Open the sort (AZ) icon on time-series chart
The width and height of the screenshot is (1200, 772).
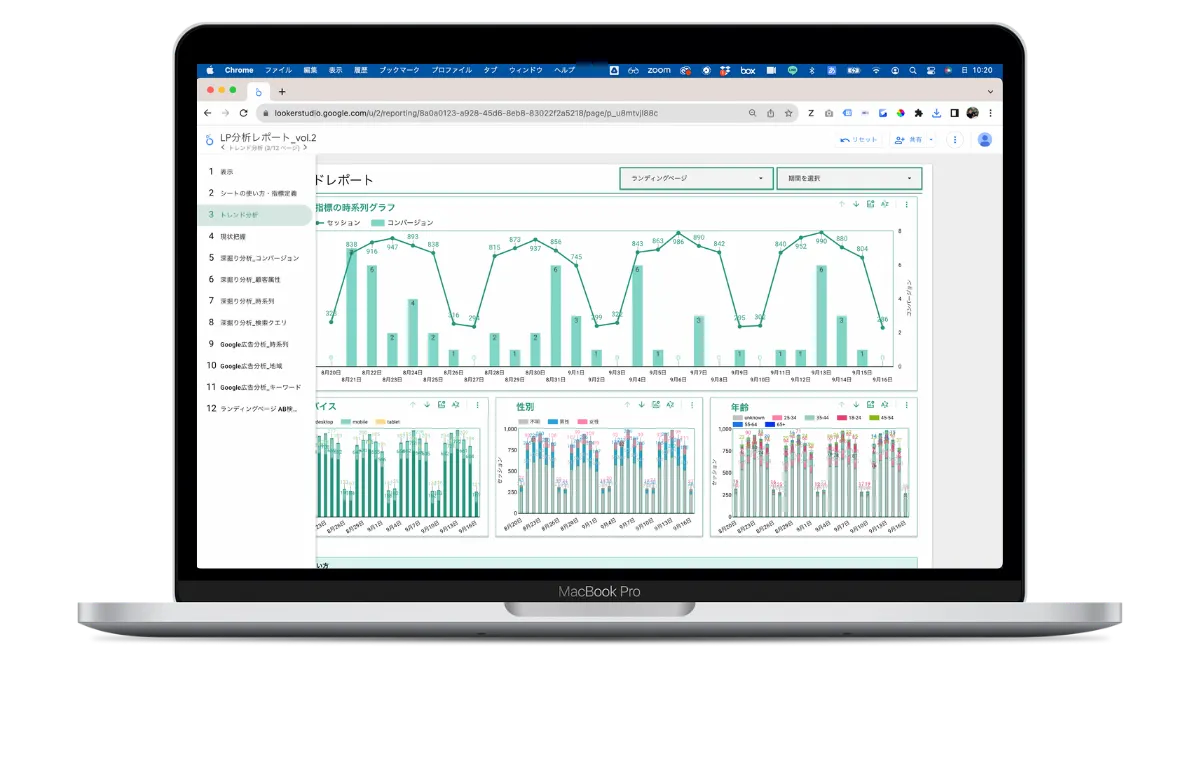(x=885, y=204)
